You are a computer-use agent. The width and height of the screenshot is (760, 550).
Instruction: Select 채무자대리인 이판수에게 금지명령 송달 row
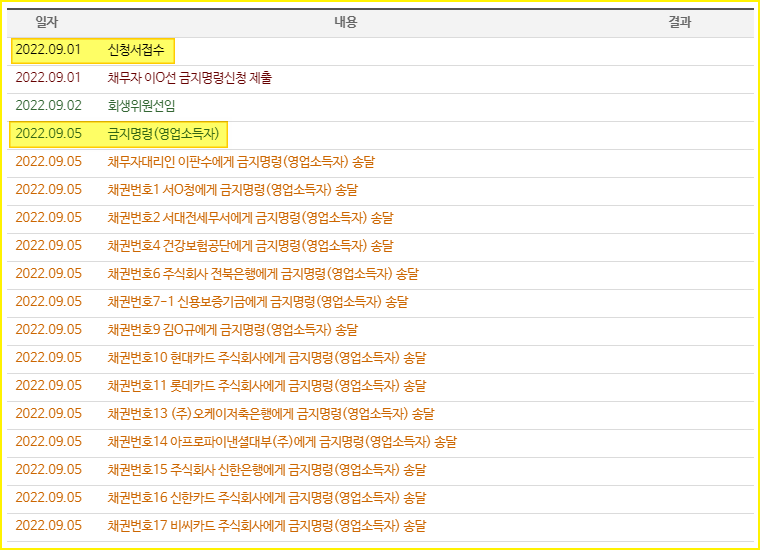click(x=241, y=162)
